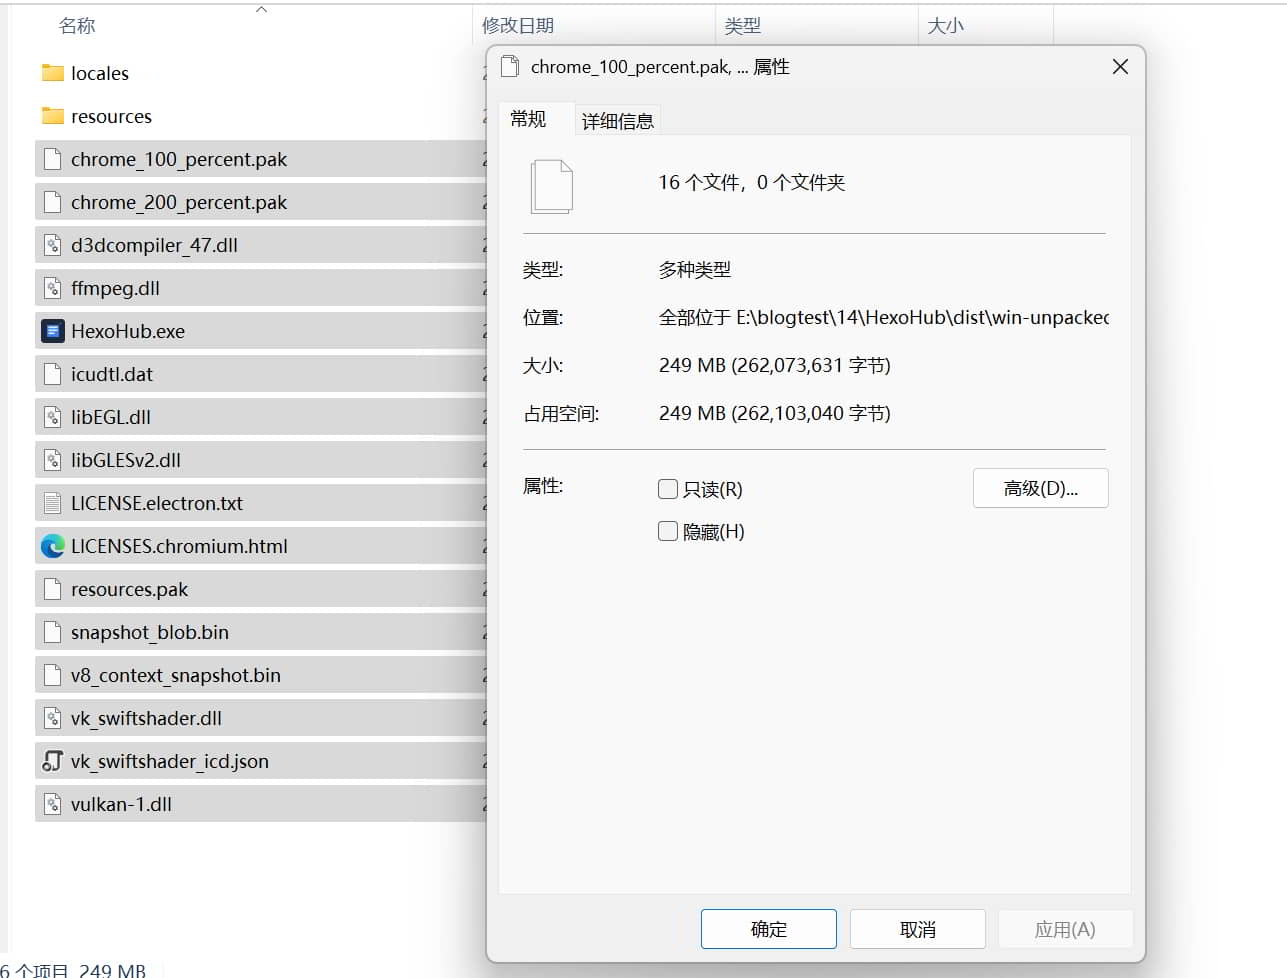The height and width of the screenshot is (978, 1287).
Task: Close the properties dialog window
Action: tap(1120, 66)
